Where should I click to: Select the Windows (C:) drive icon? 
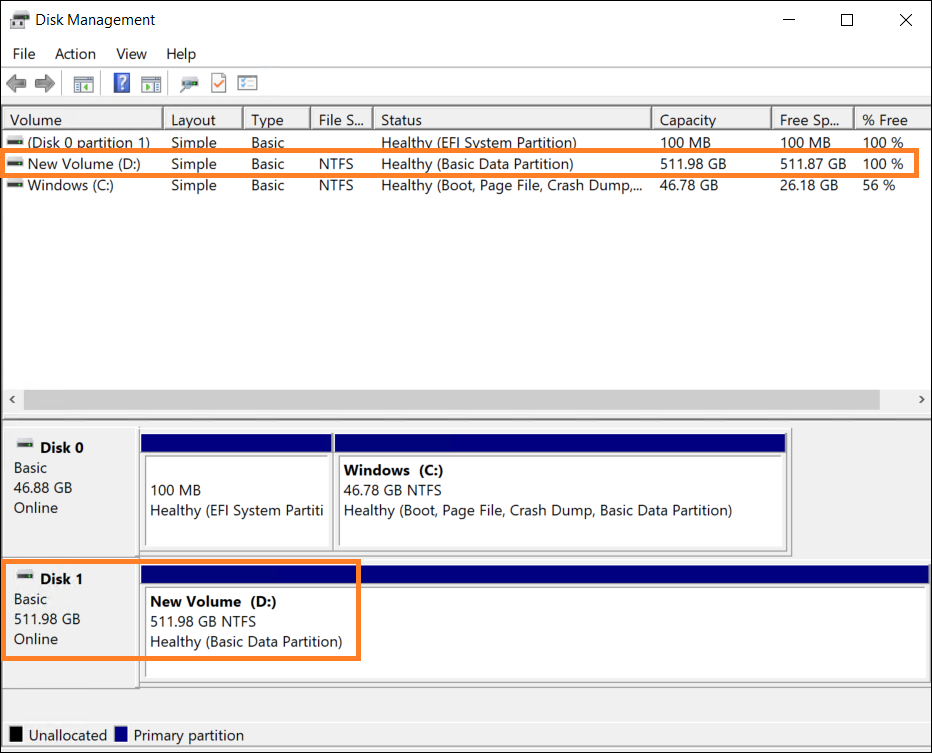coord(14,185)
